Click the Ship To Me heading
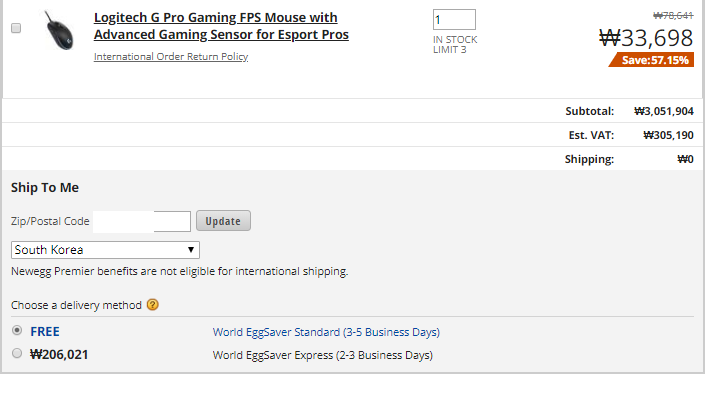This screenshot has height=396, width=718. 45,188
